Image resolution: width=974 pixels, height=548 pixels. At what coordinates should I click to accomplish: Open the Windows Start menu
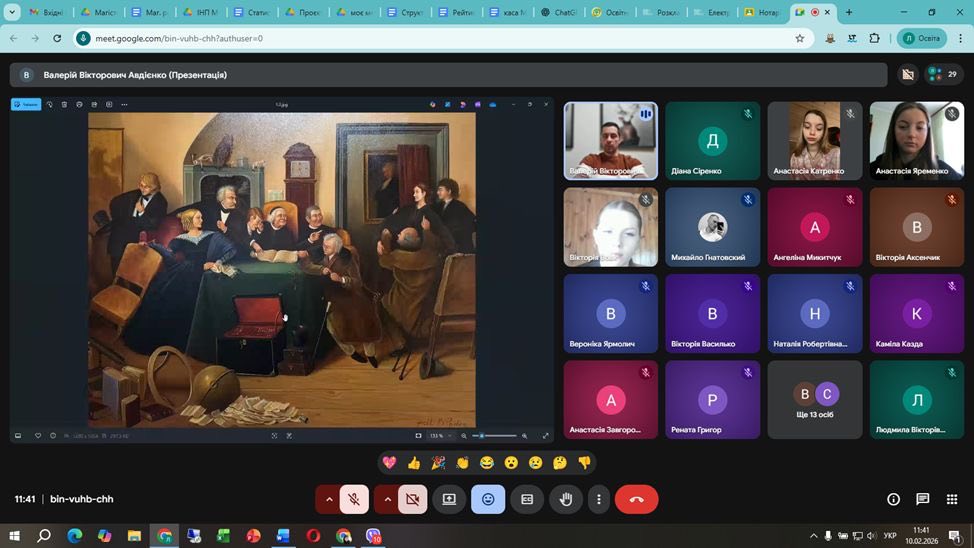pyautogui.click(x=14, y=536)
